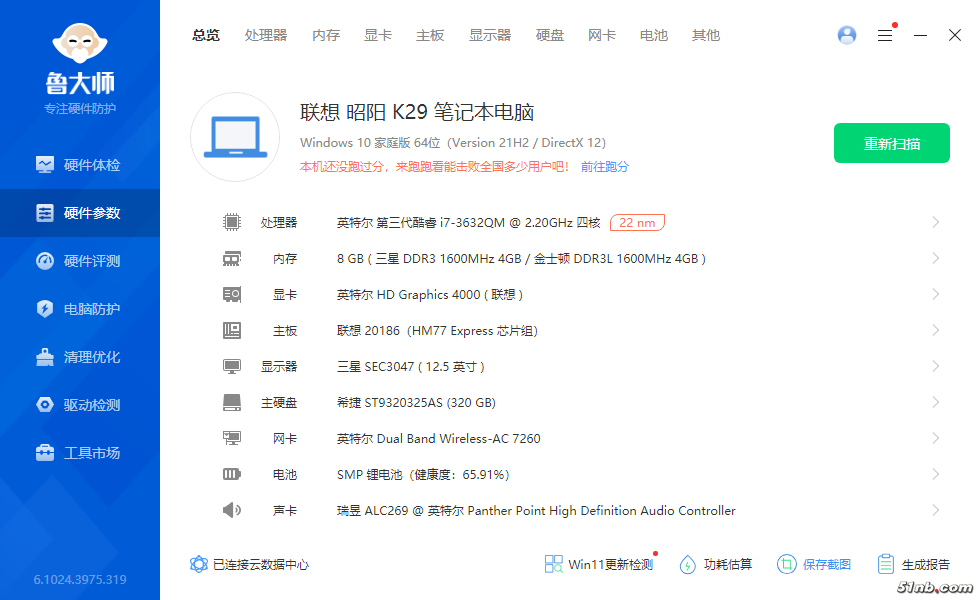Expand the 电池 battery details chevron
The image size is (980, 600).
tap(935, 474)
